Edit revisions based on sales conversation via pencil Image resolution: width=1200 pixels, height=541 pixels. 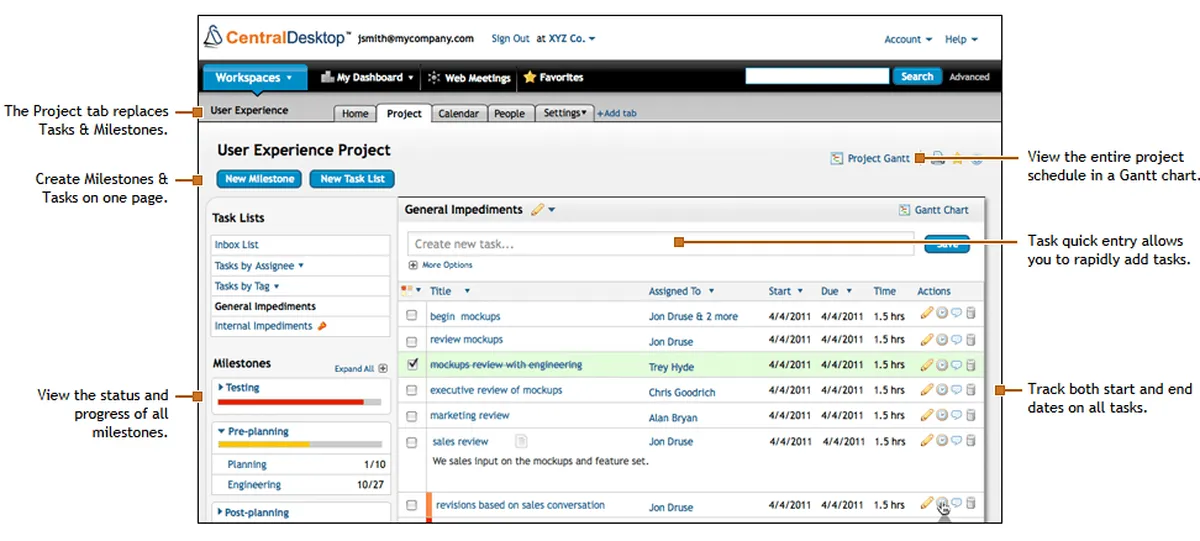coord(926,503)
